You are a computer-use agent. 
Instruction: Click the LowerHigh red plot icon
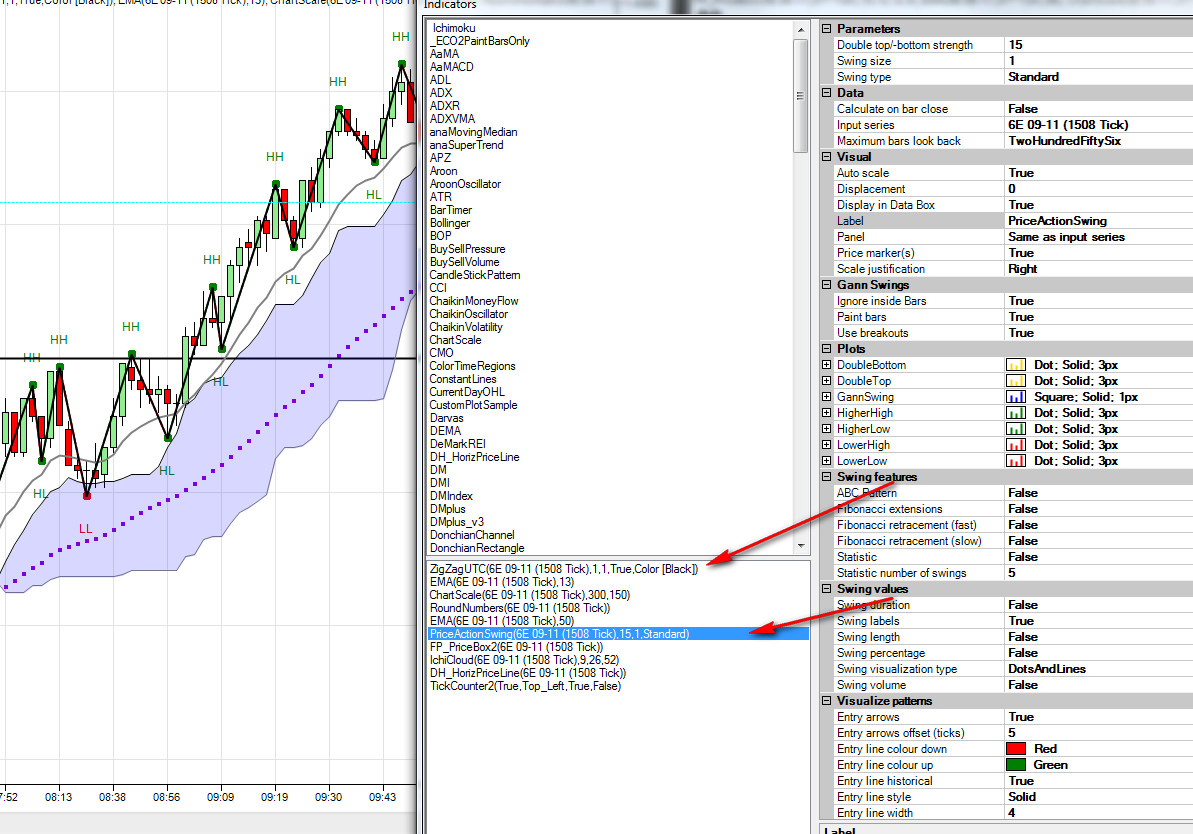[x=1016, y=444]
